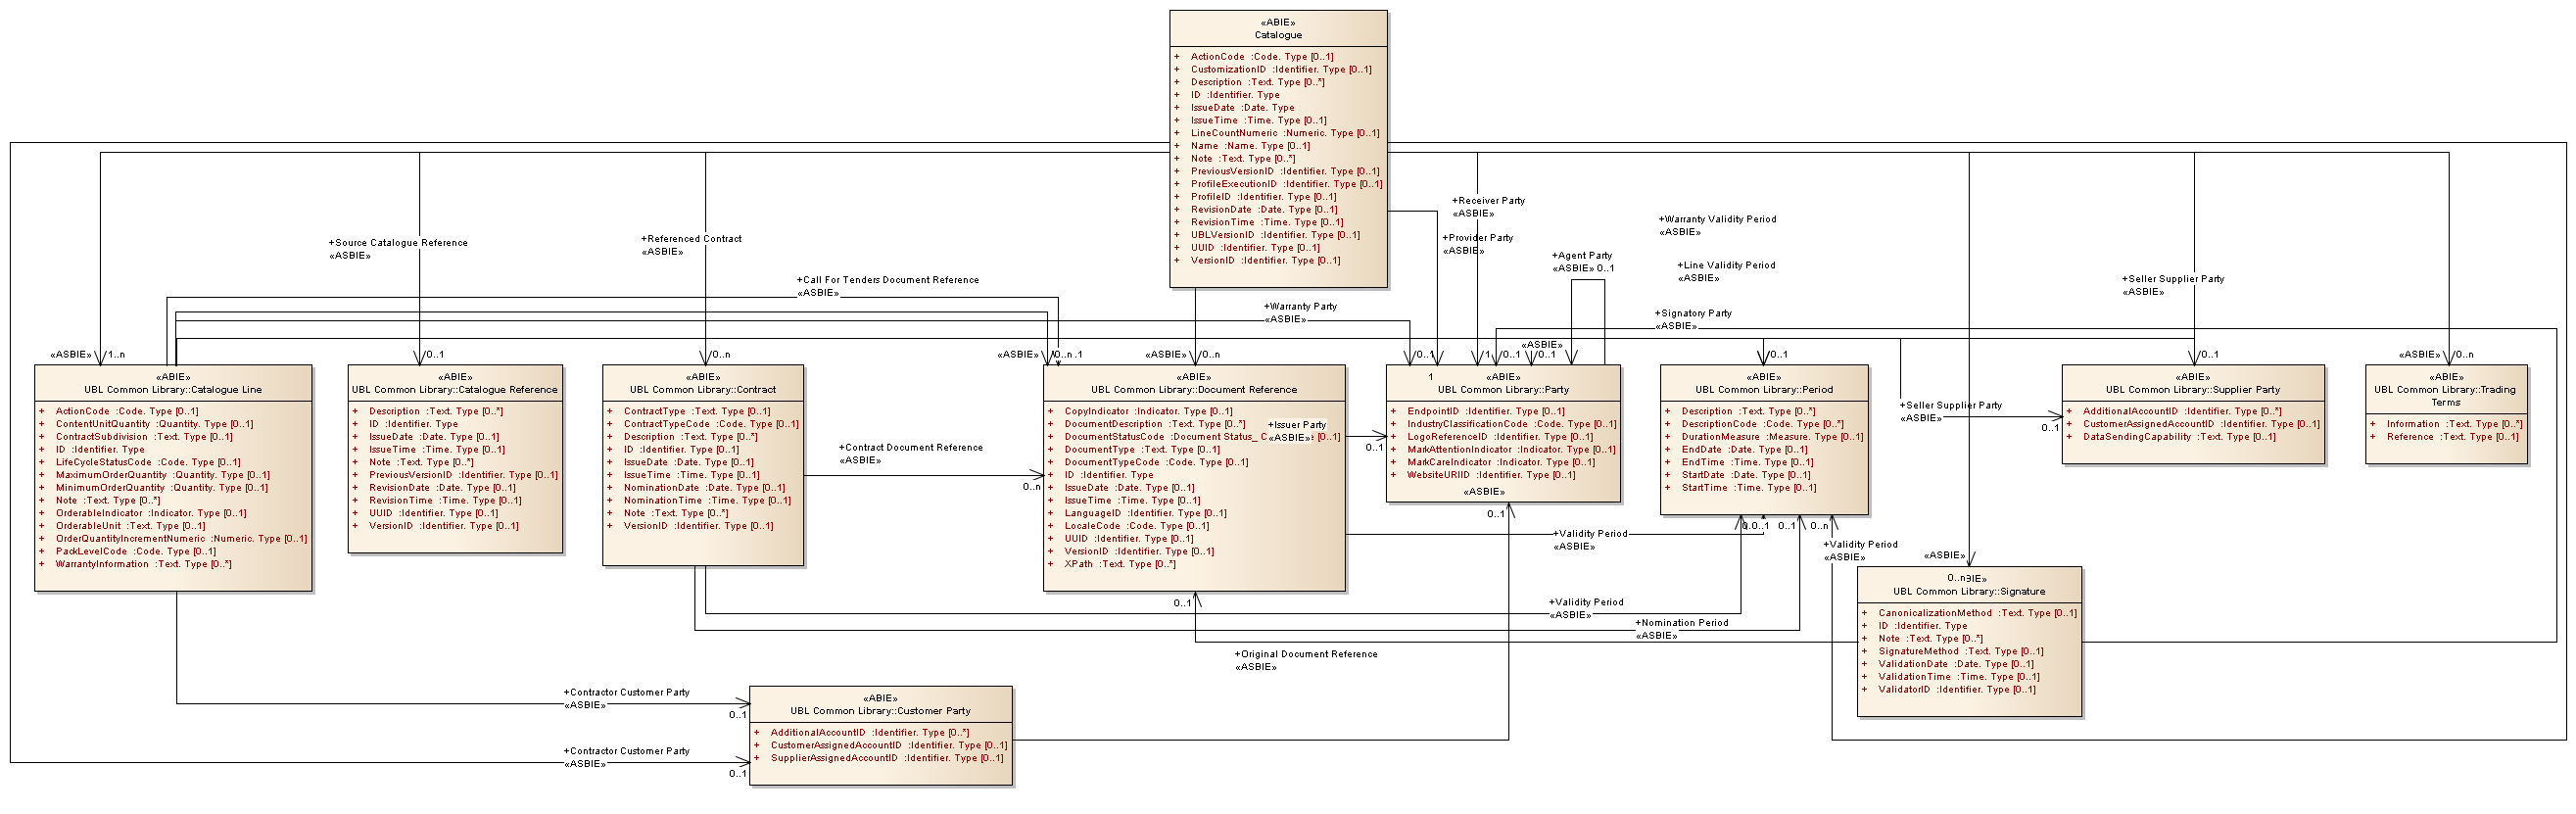The height and width of the screenshot is (814, 2576).
Task: Select the UBL Common Library::Period header
Action: pos(1763,390)
